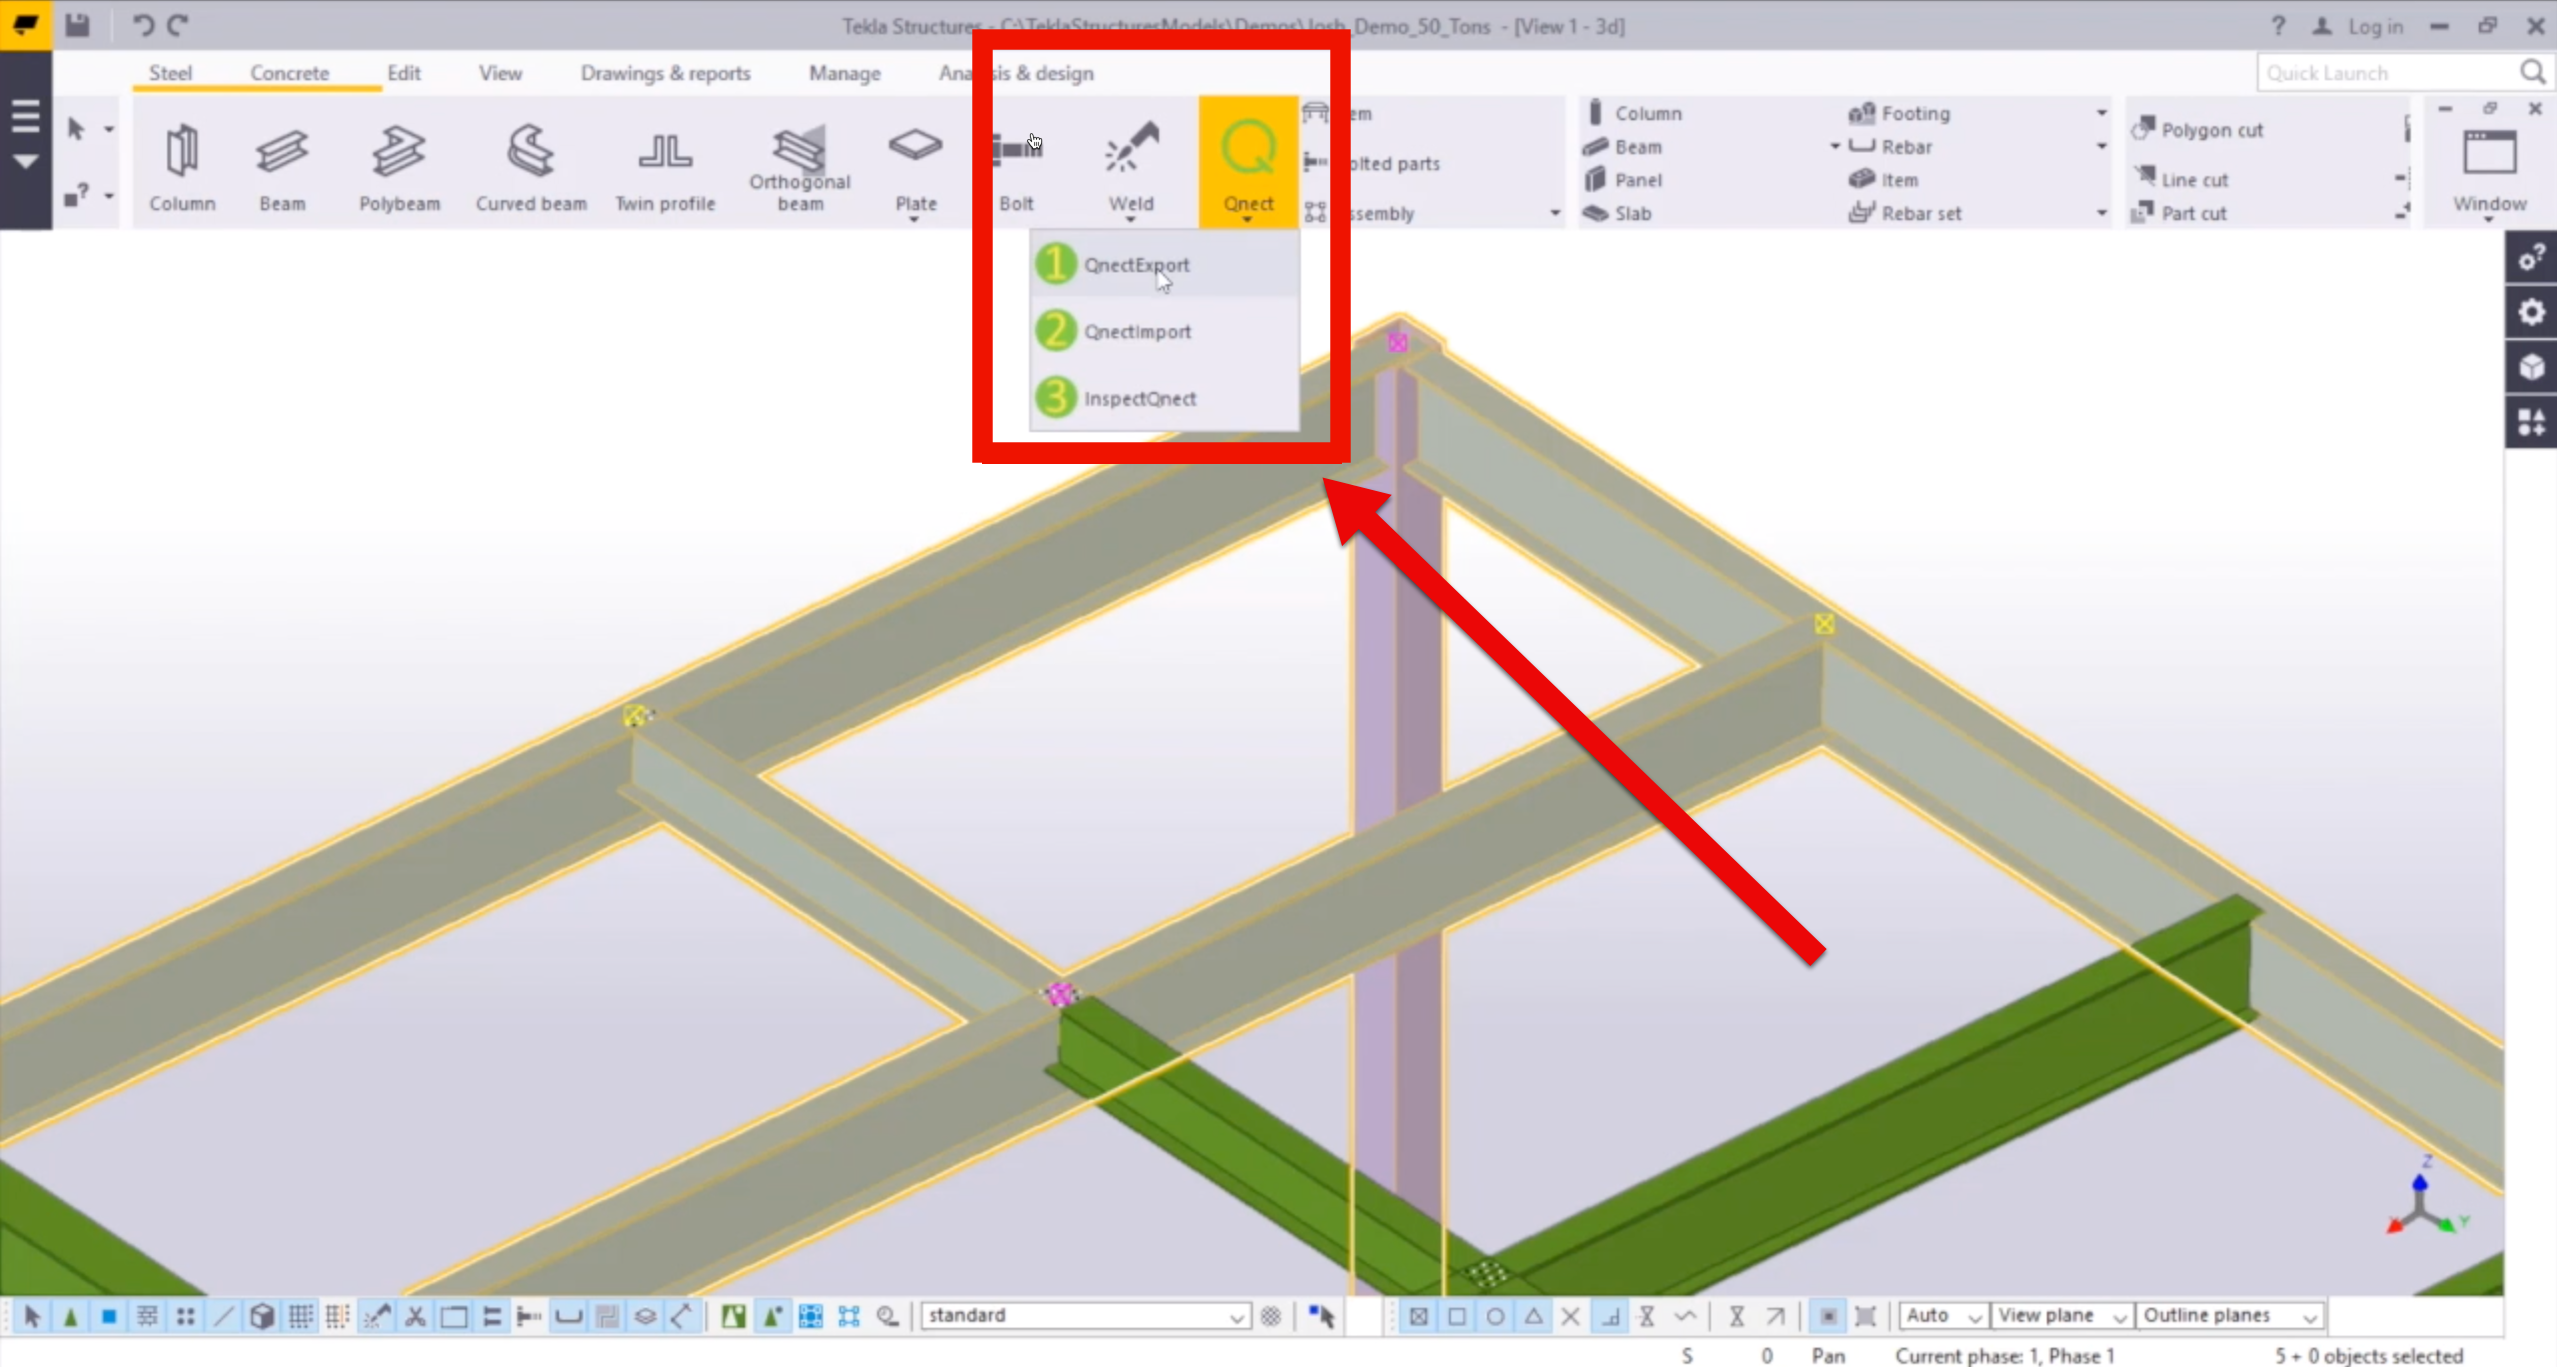Click the Log in link
The height and width of the screenshot is (1367, 2557).
pos(2375,26)
